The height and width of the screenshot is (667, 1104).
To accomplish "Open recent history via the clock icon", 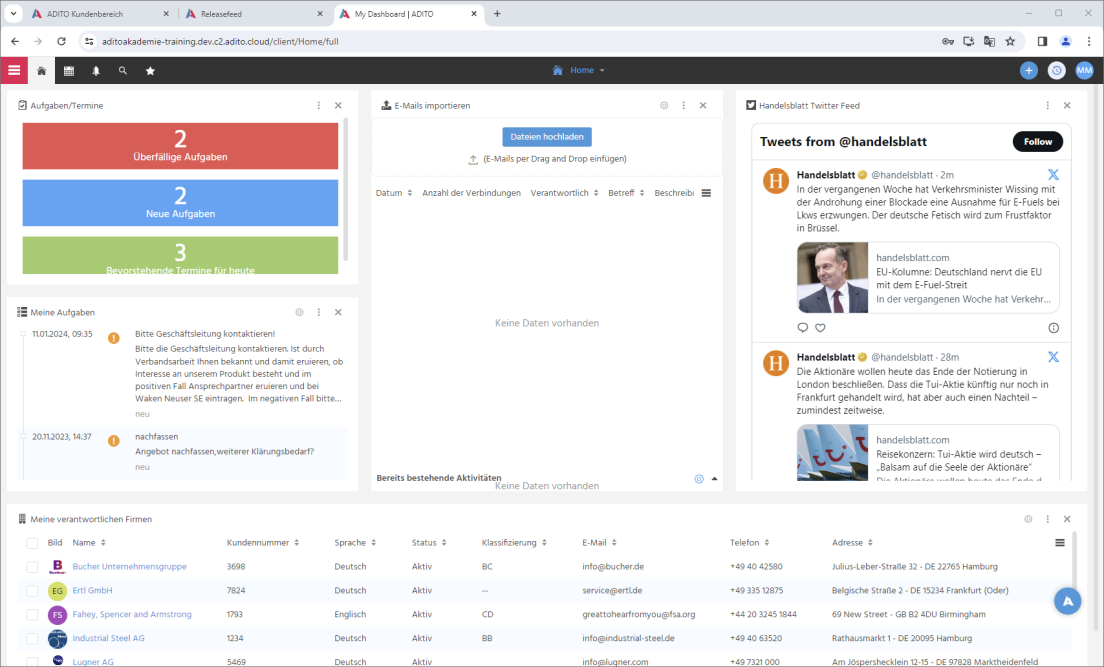I will point(1056,70).
